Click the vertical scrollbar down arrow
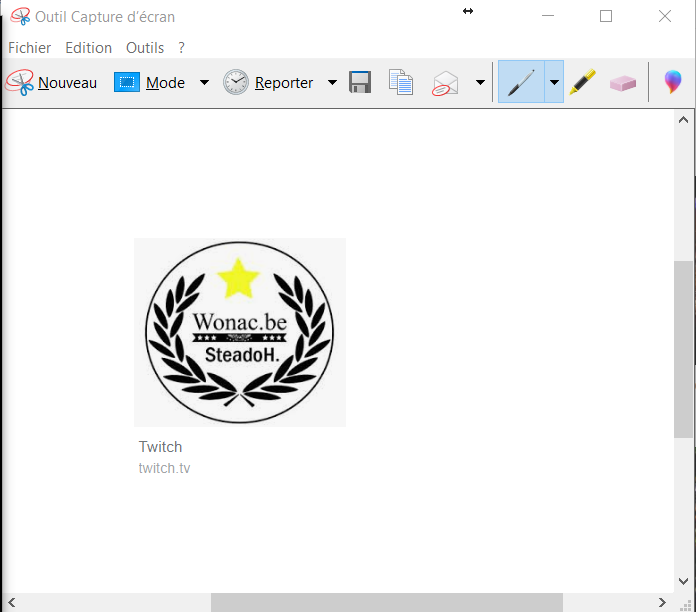 (684, 581)
